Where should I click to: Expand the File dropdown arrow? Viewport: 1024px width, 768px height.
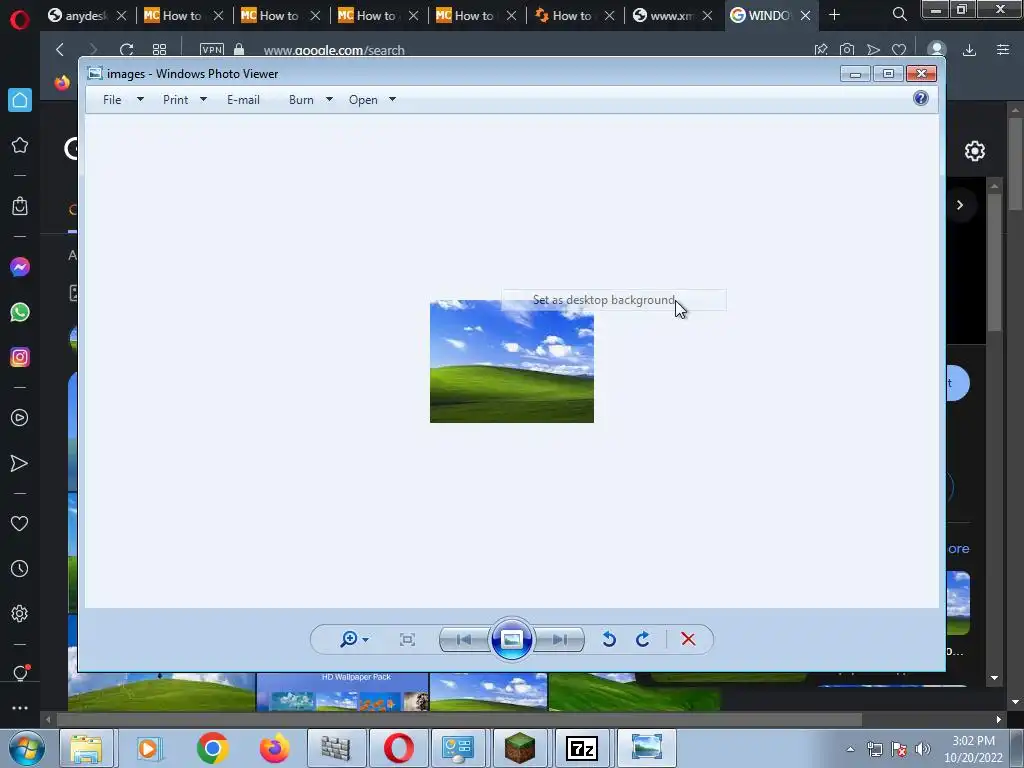click(x=140, y=99)
